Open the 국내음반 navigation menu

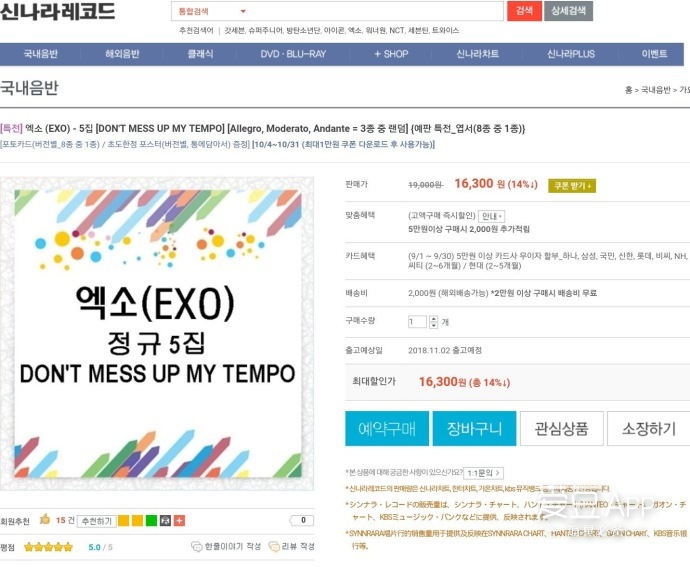click(x=40, y=54)
